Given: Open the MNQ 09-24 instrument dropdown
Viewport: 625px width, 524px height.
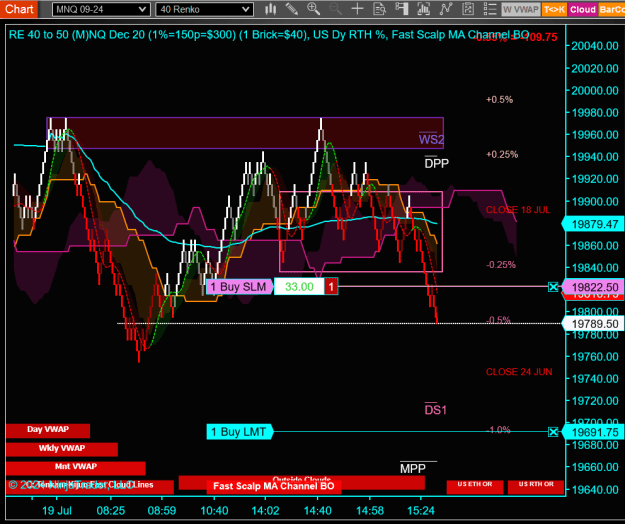Looking at the screenshot, I should (x=101, y=9).
